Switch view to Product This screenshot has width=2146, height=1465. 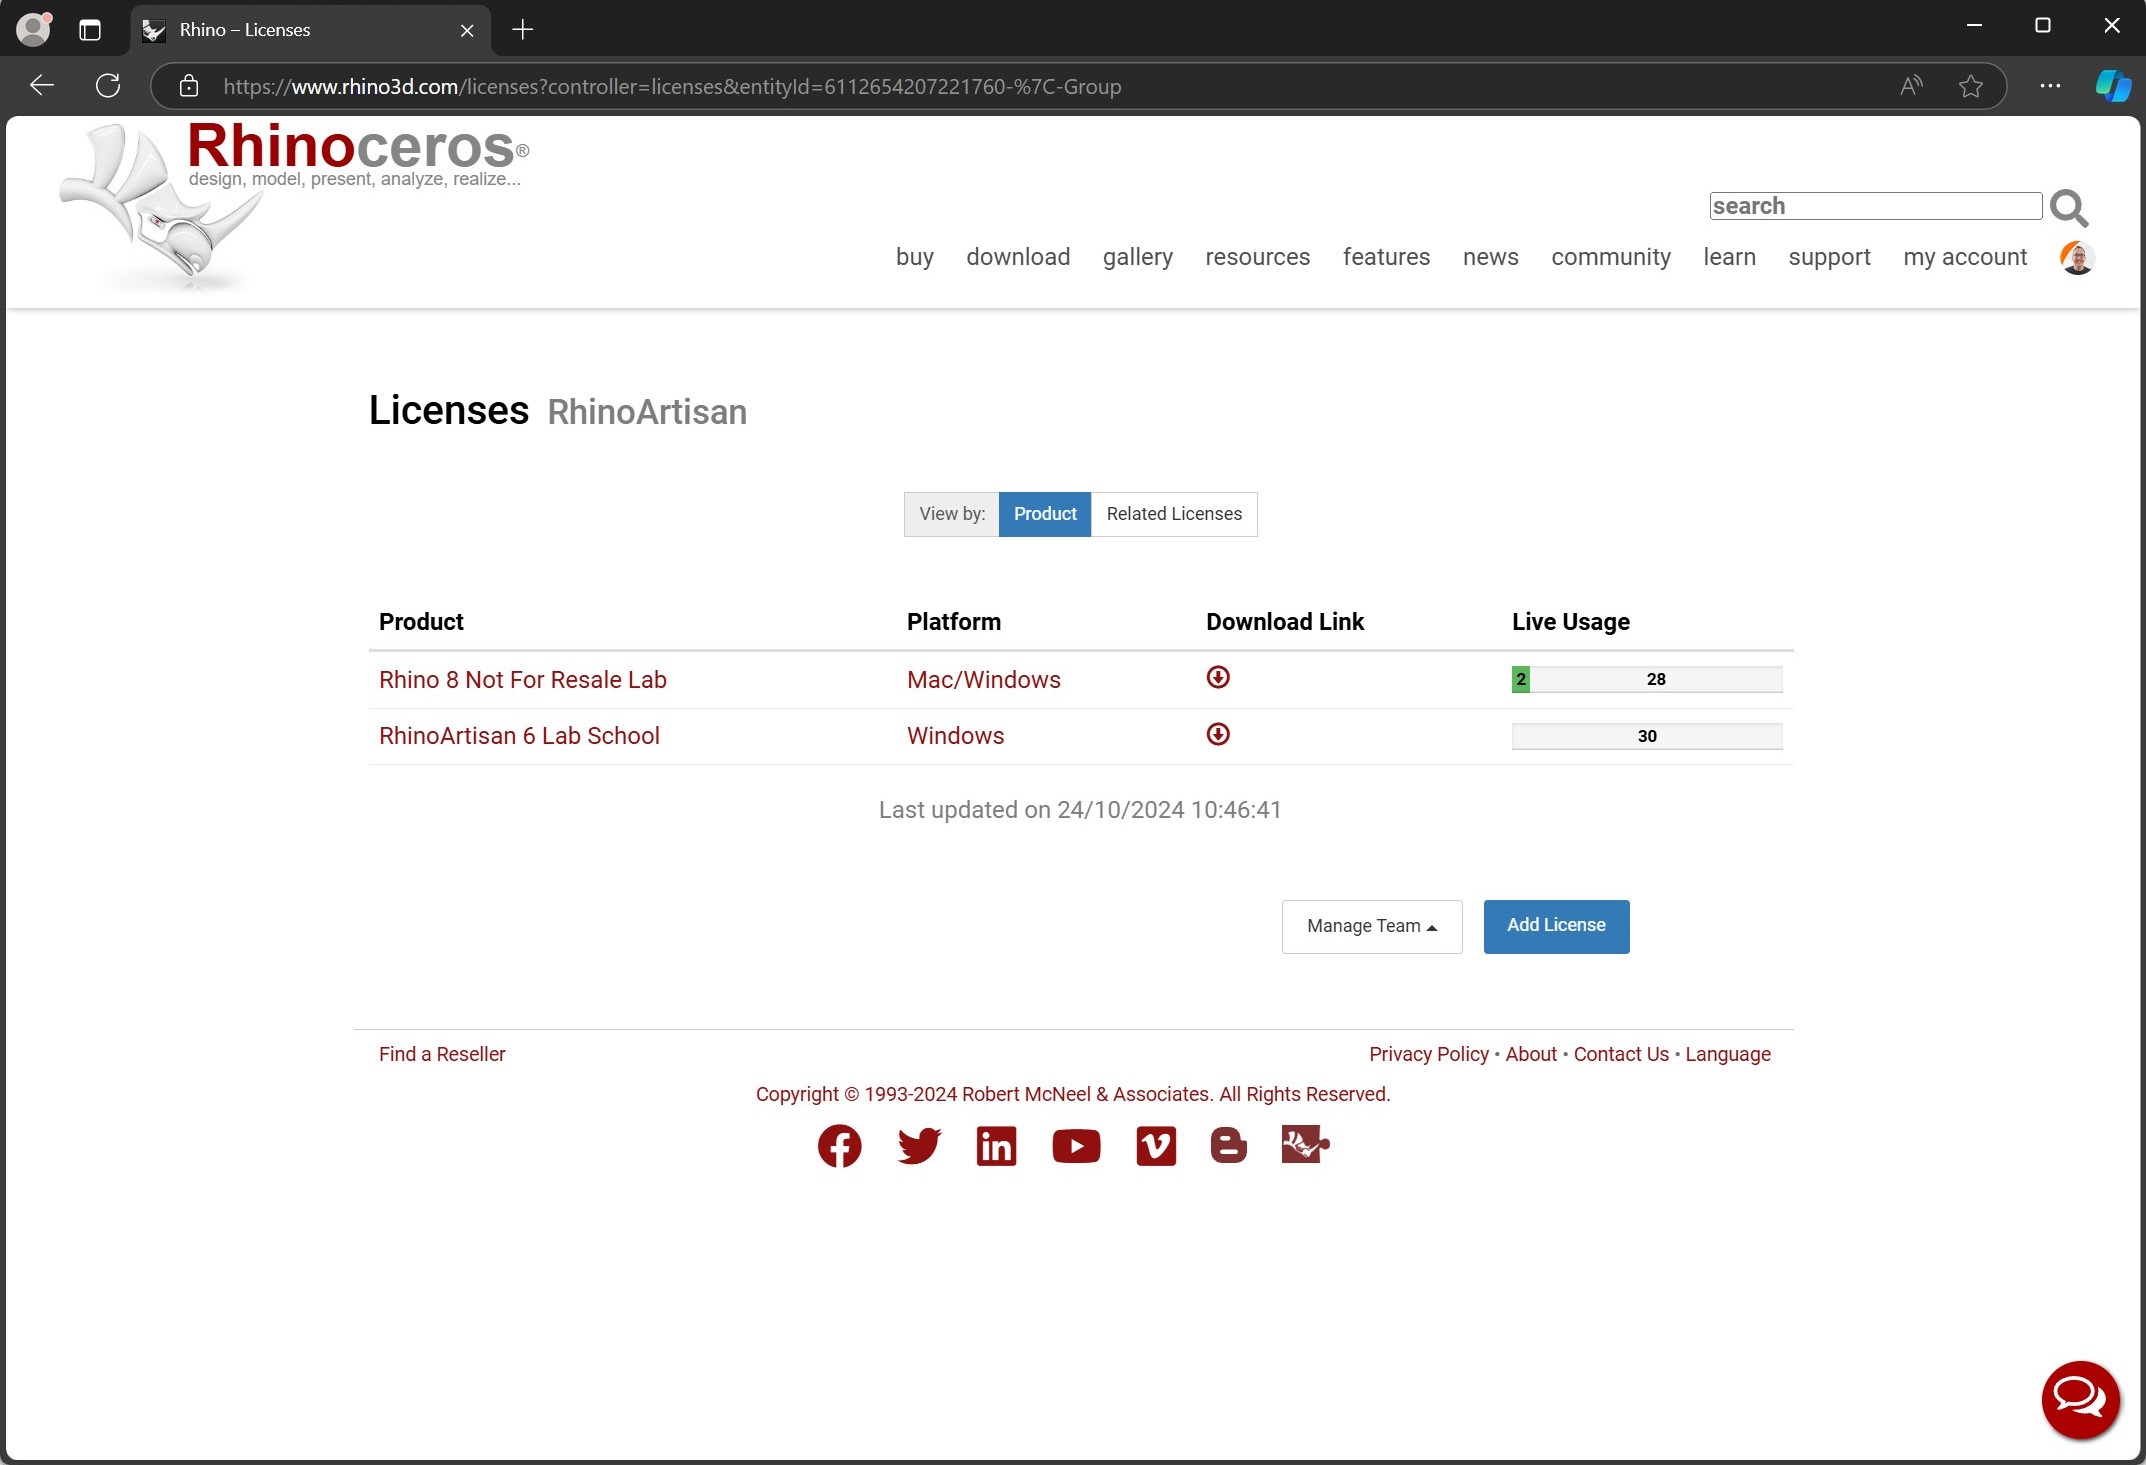[x=1044, y=514]
